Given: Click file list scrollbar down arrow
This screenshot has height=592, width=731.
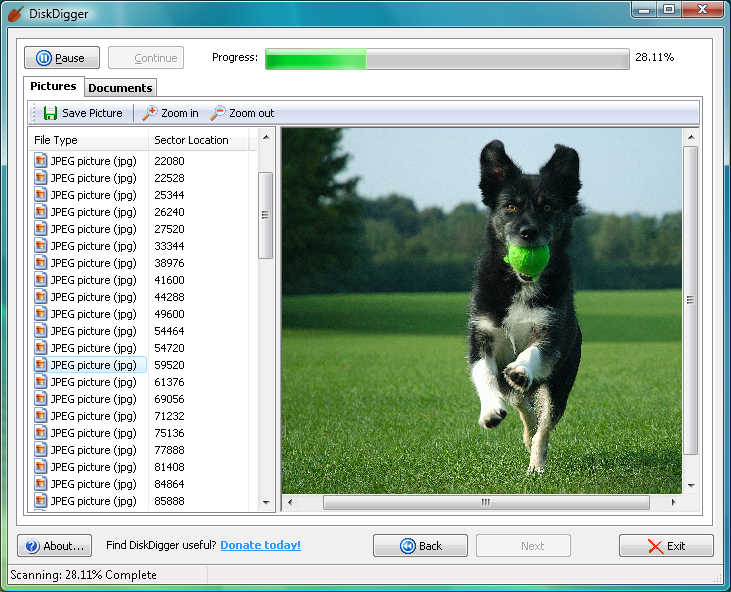Looking at the screenshot, I should [x=266, y=503].
